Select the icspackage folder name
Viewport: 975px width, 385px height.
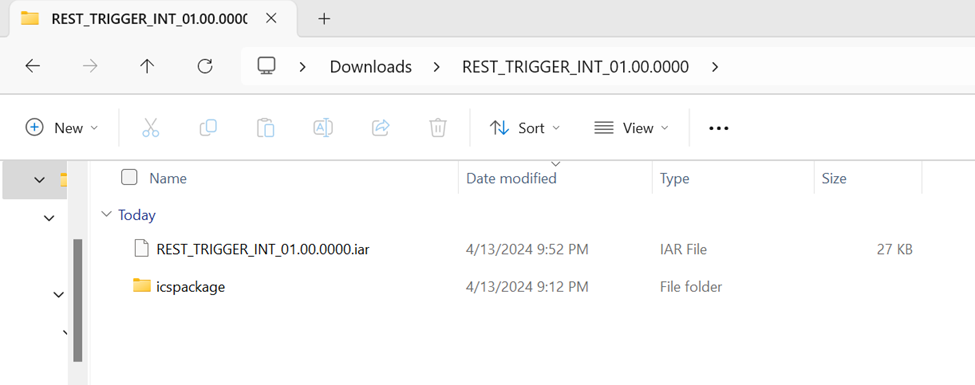click(190, 287)
